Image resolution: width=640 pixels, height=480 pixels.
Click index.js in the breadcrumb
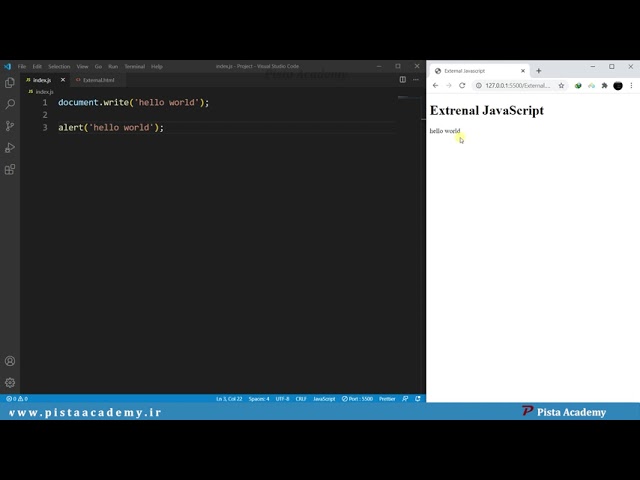pos(44,92)
